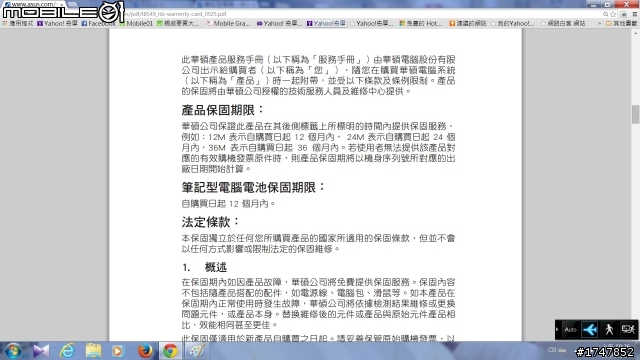This screenshot has height=360, width=640.
Task: Open the 其他書籤 bookmarks folder
Action: [621, 23]
